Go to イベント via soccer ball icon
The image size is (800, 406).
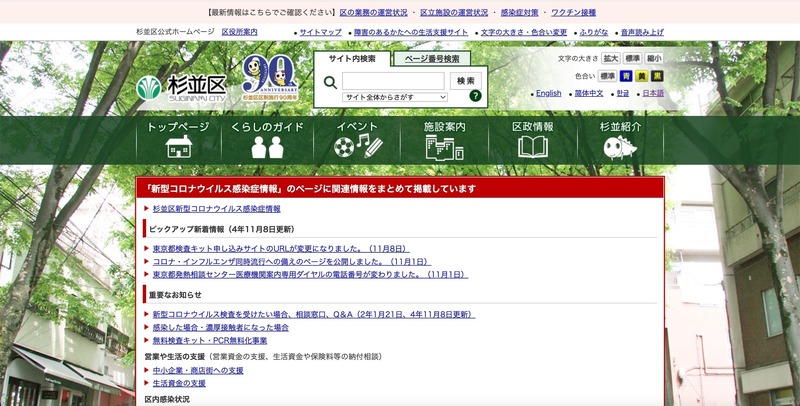point(357,147)
